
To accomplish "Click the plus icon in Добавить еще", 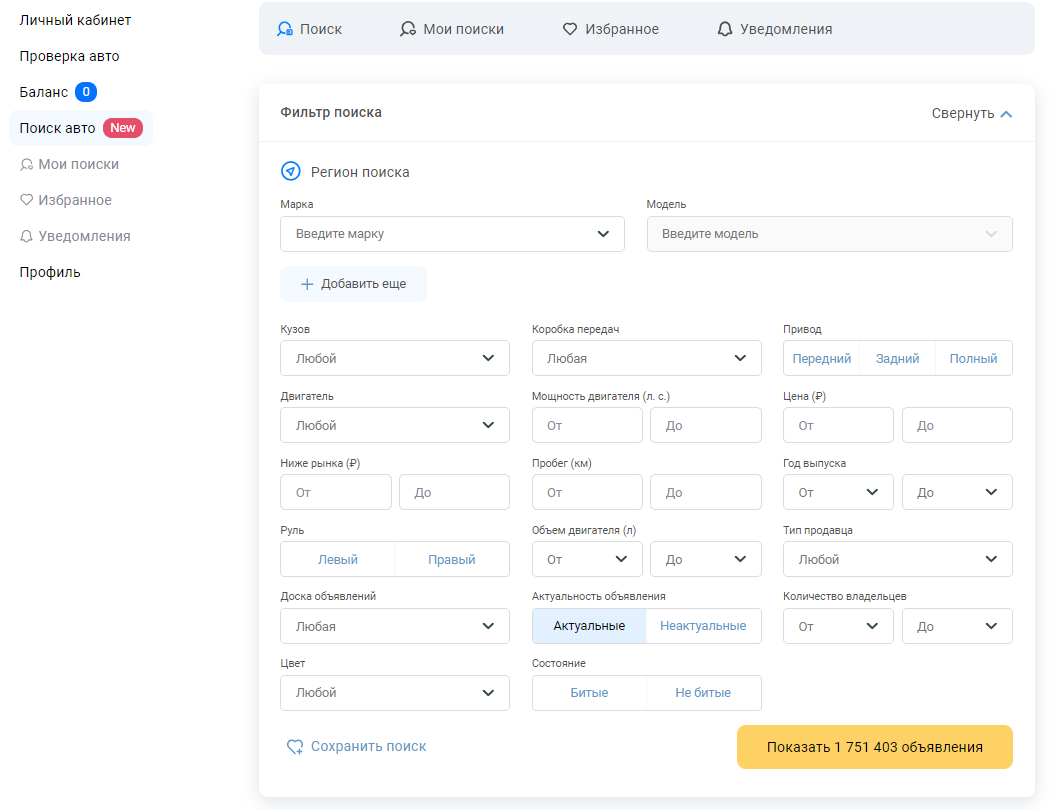I will (x=307, y=284).
